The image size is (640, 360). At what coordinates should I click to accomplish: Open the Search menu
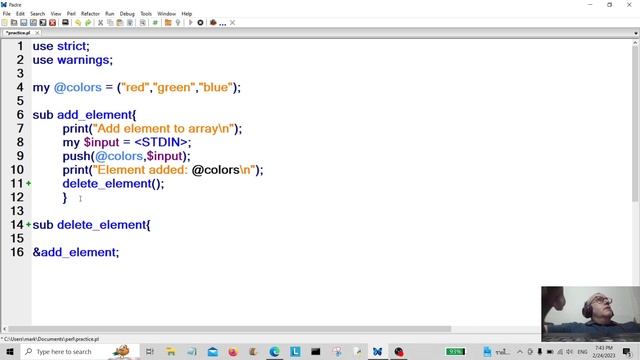coord(38,13)
